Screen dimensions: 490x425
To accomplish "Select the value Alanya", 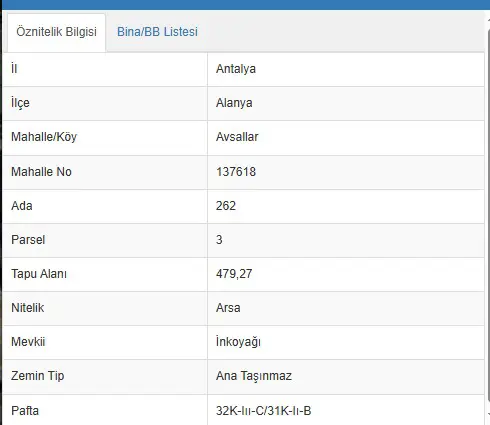I will pos(234,103).
